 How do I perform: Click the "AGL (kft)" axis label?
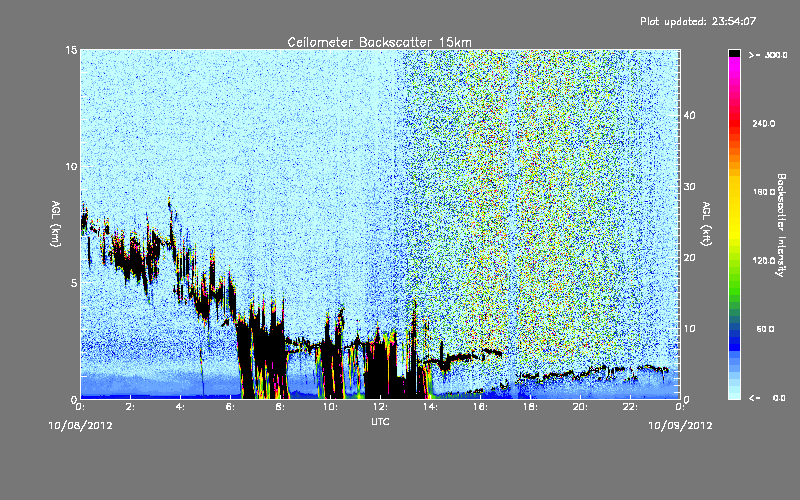click(706, 224)
